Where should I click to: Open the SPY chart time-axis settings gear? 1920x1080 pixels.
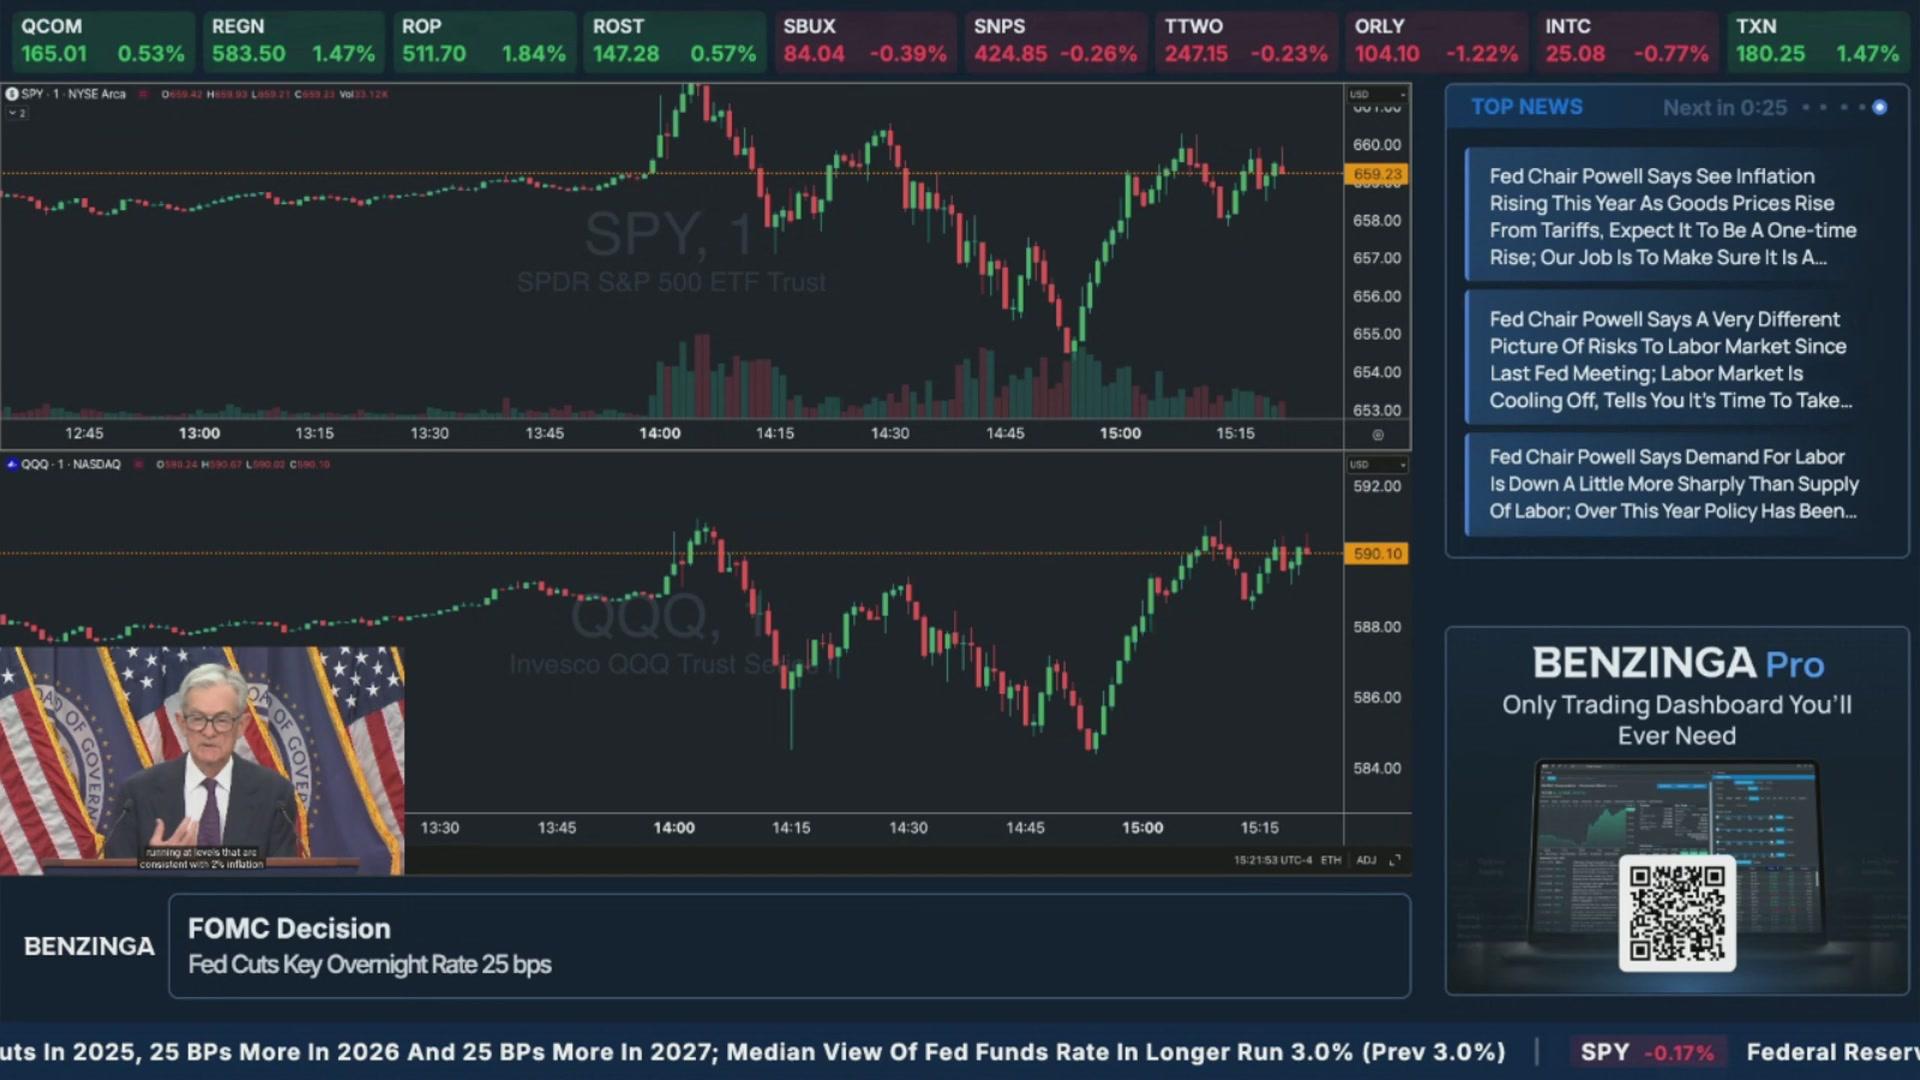pos(1377,435)
